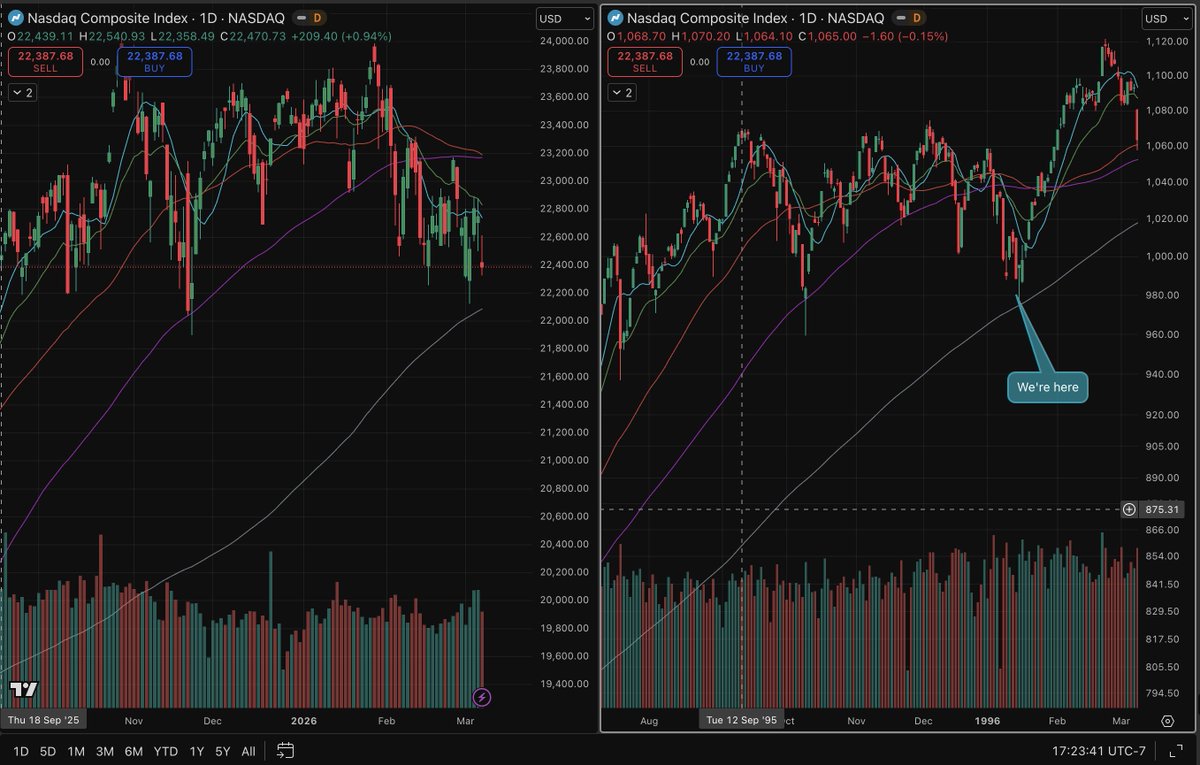Select the 5D time range

pos(48,751)
